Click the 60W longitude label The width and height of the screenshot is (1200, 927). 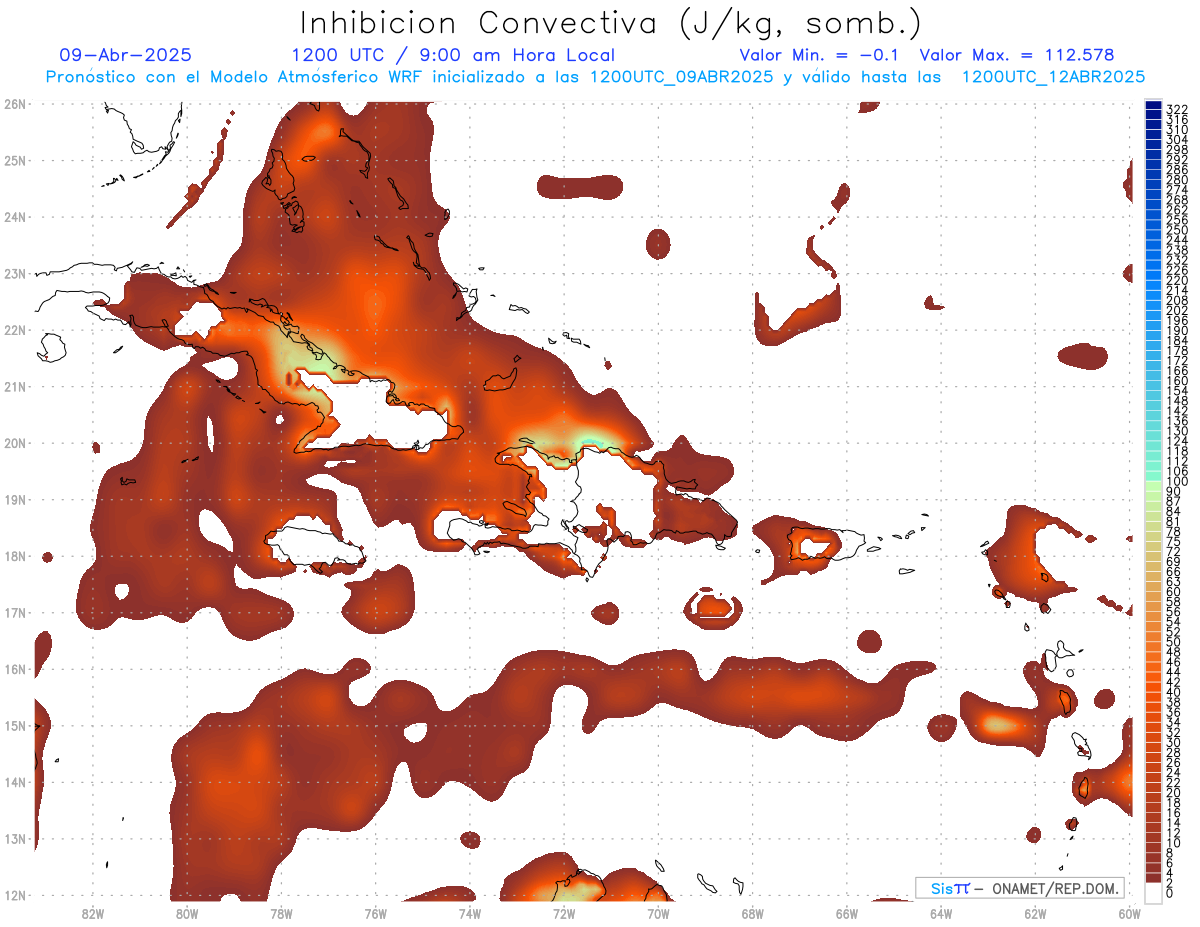pos(1129,913)
